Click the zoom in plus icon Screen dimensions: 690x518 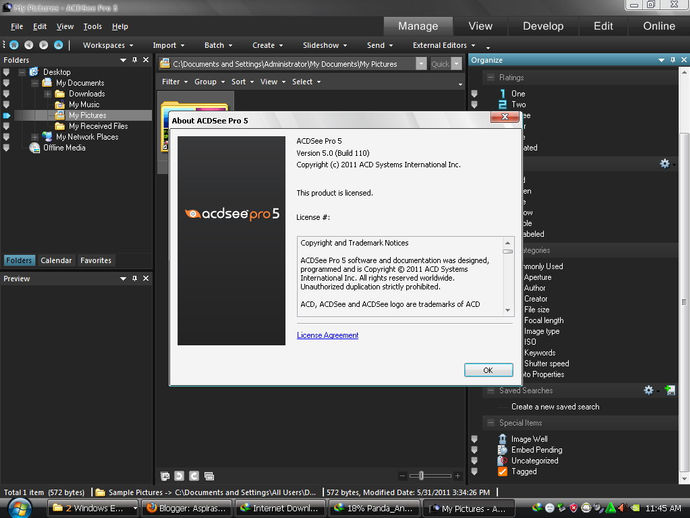(x=458, y=476)
